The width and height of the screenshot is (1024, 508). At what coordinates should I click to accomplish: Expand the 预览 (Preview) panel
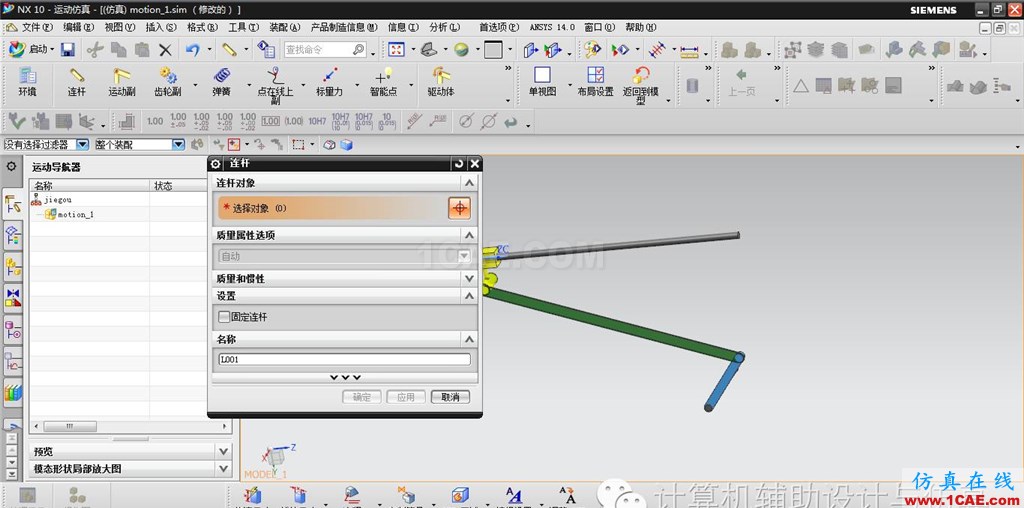224,451
